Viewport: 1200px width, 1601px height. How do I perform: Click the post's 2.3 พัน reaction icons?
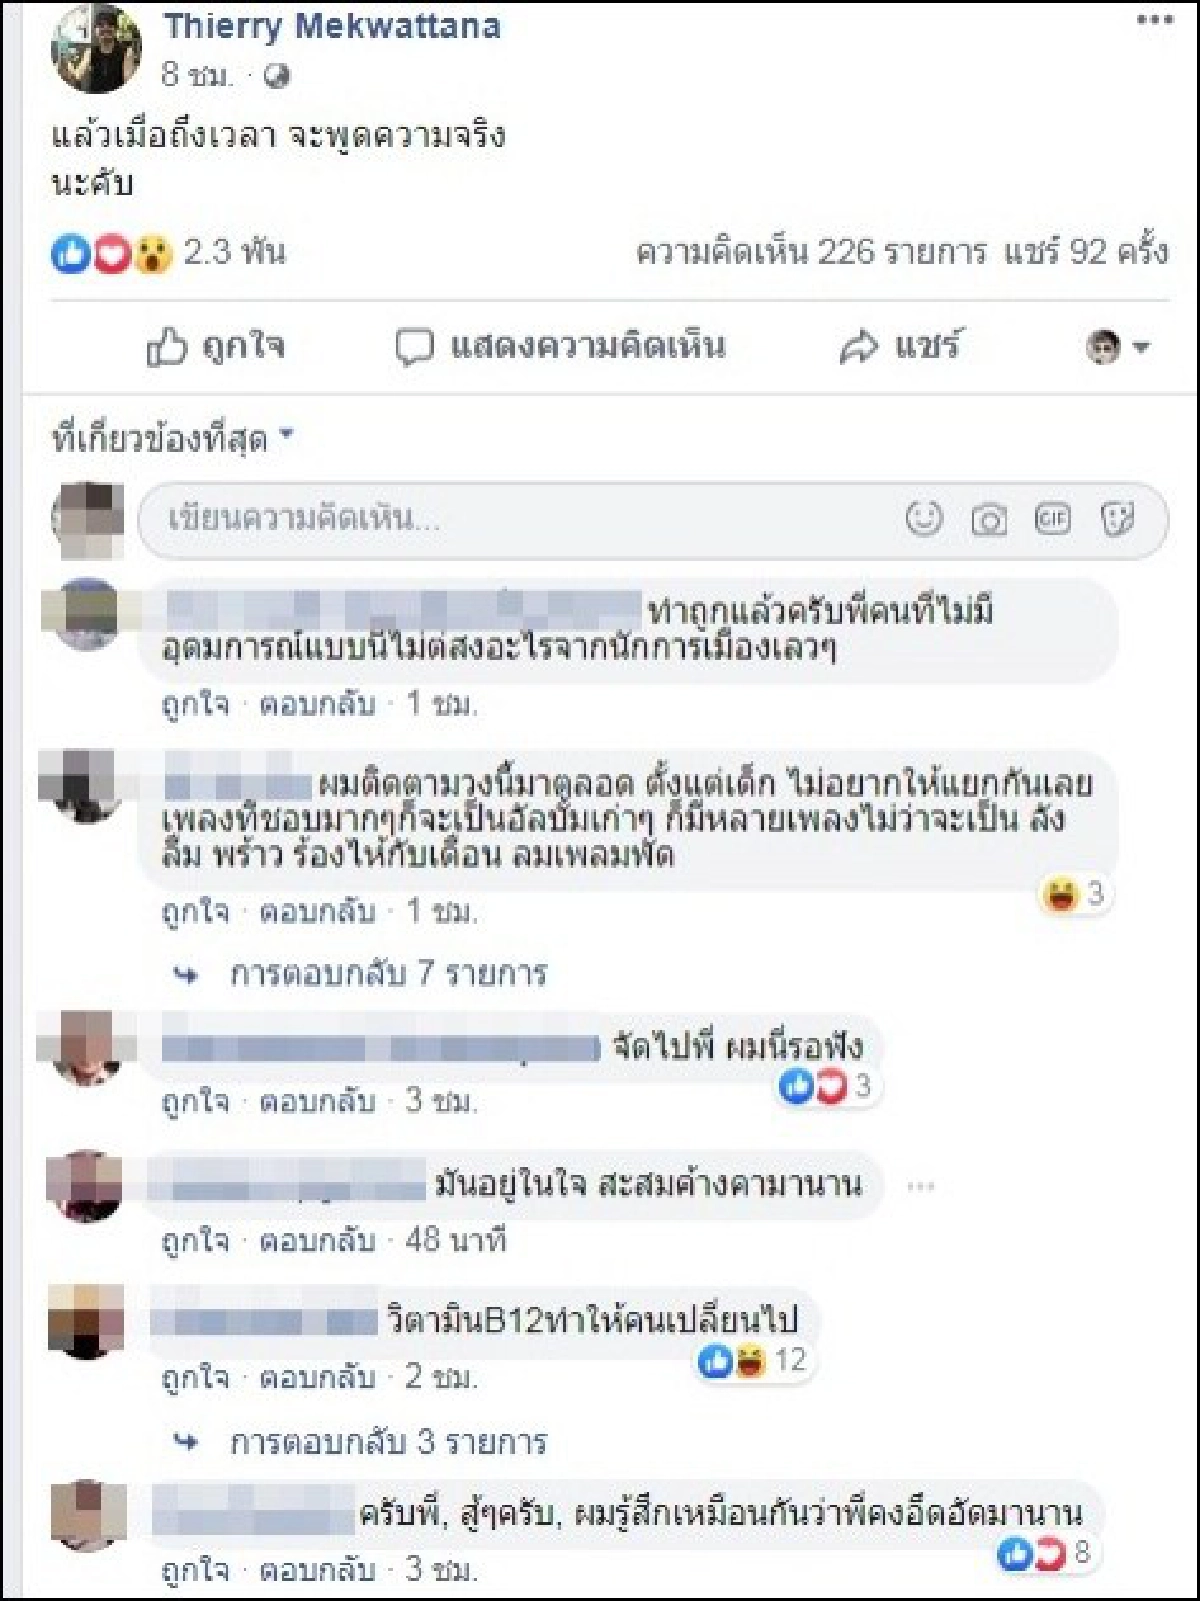pyautogui.click(x=112, y=254)
